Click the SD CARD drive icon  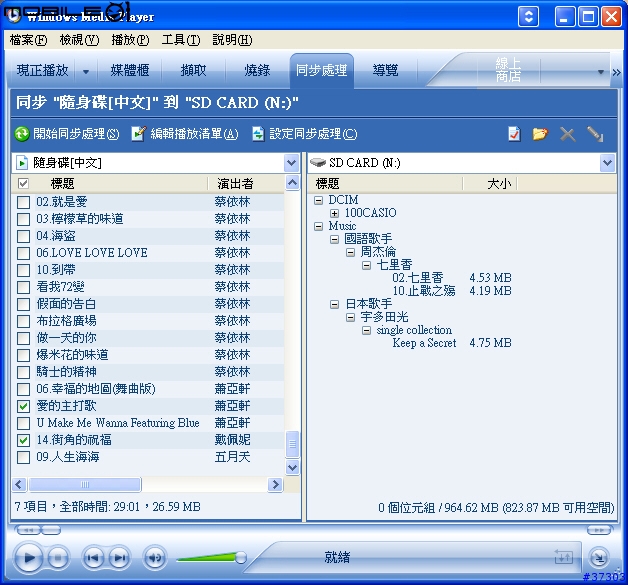coord(318,163)
